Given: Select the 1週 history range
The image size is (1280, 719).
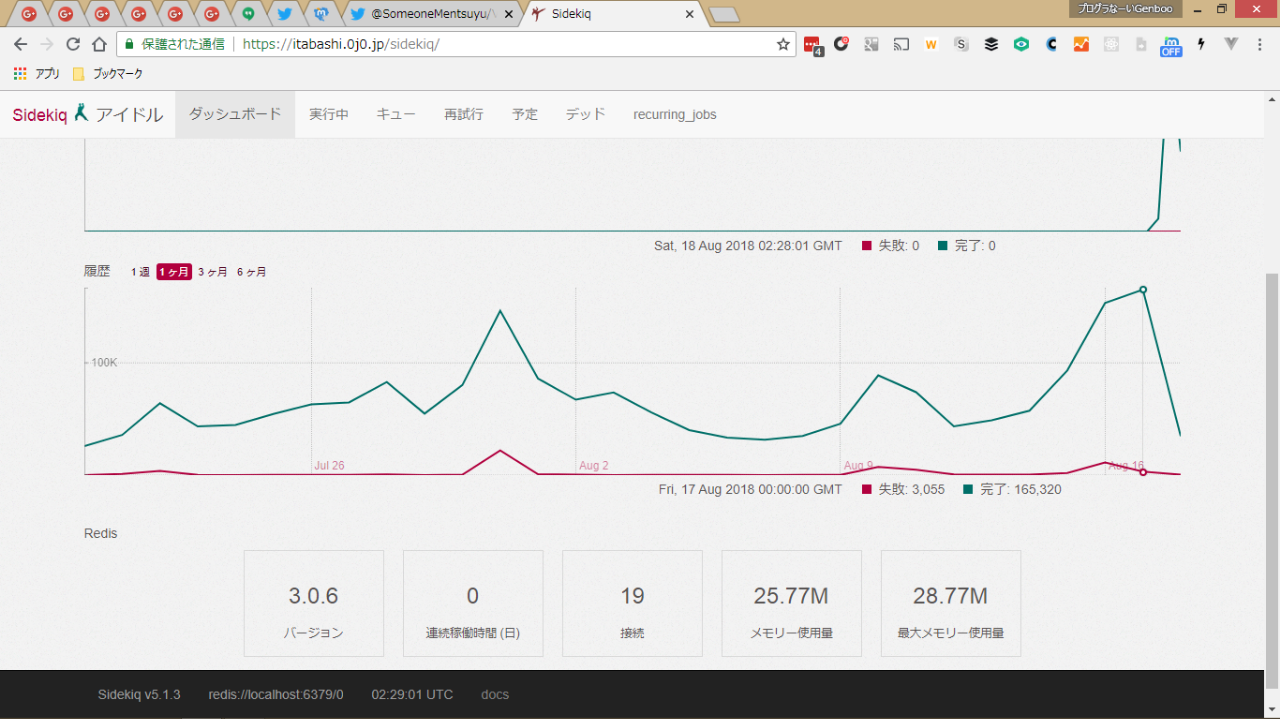Looking at the screenshot, I should click(140, 272).
